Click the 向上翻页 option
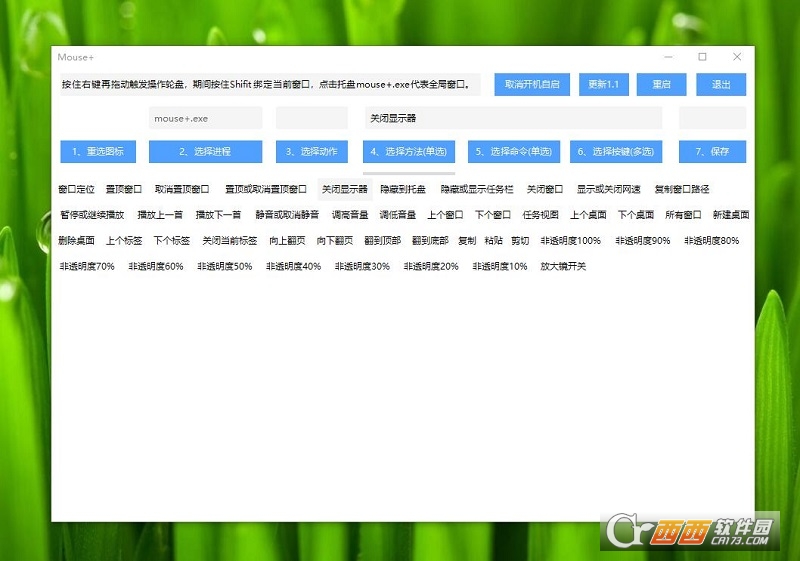Image resolution: width=800 pixels, height=561 pixels. click(287, 240)
